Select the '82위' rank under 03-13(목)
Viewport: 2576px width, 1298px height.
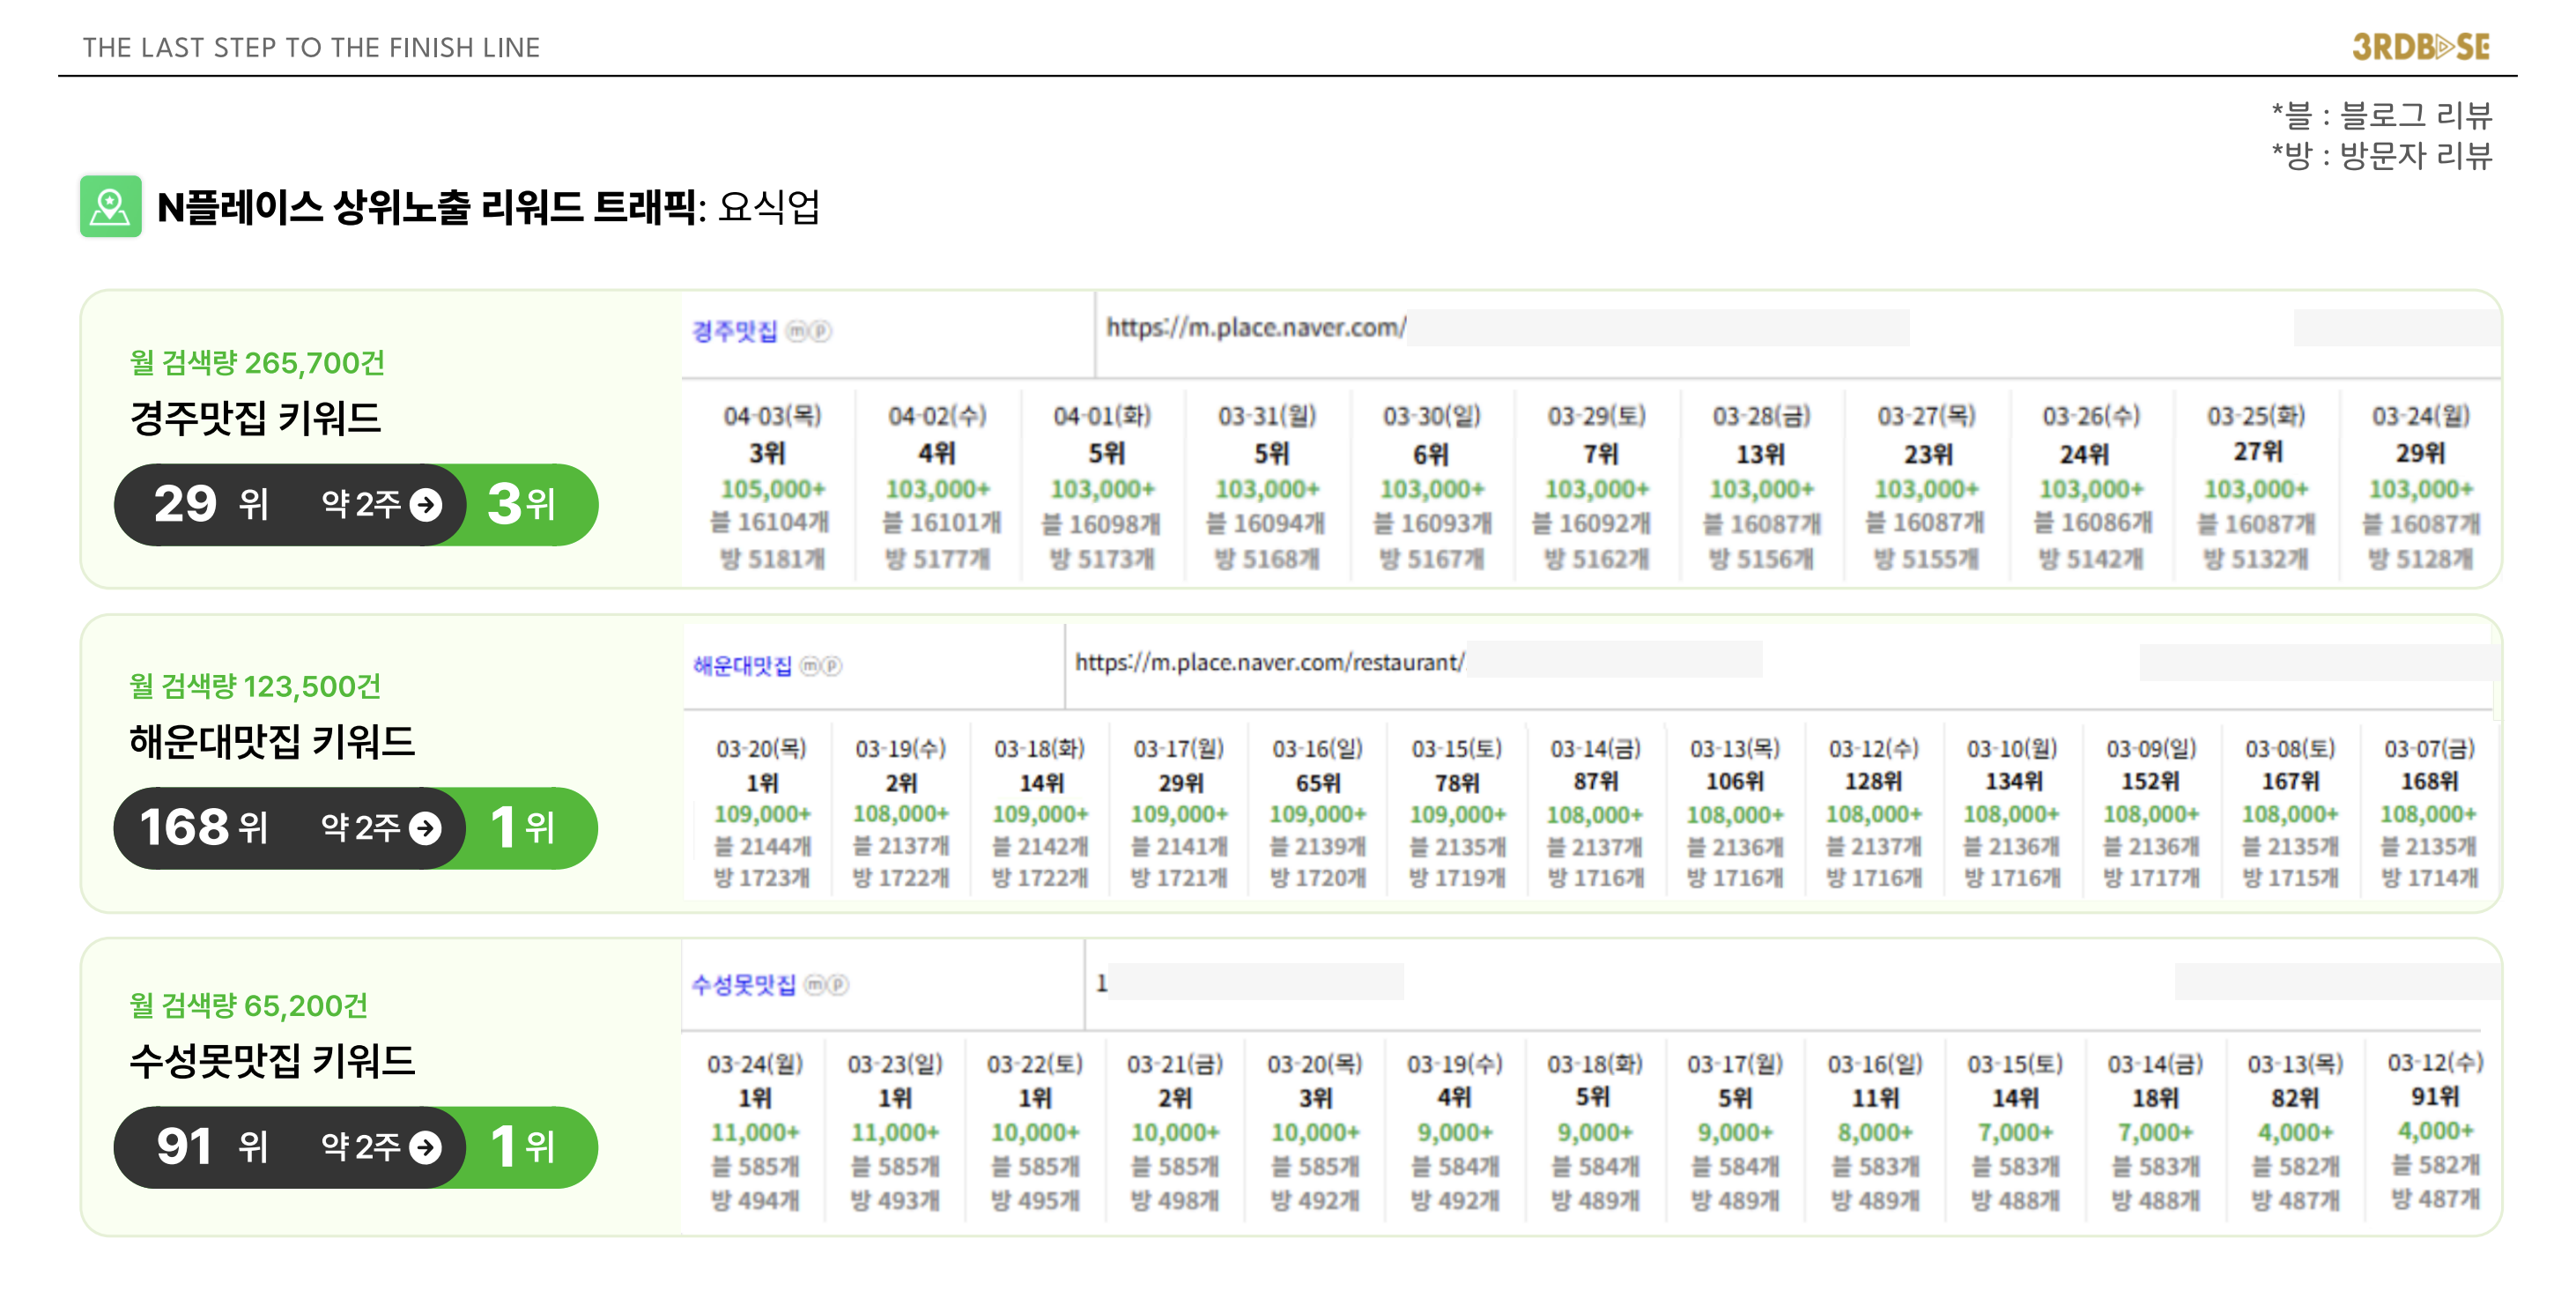coord(2295,1098)
